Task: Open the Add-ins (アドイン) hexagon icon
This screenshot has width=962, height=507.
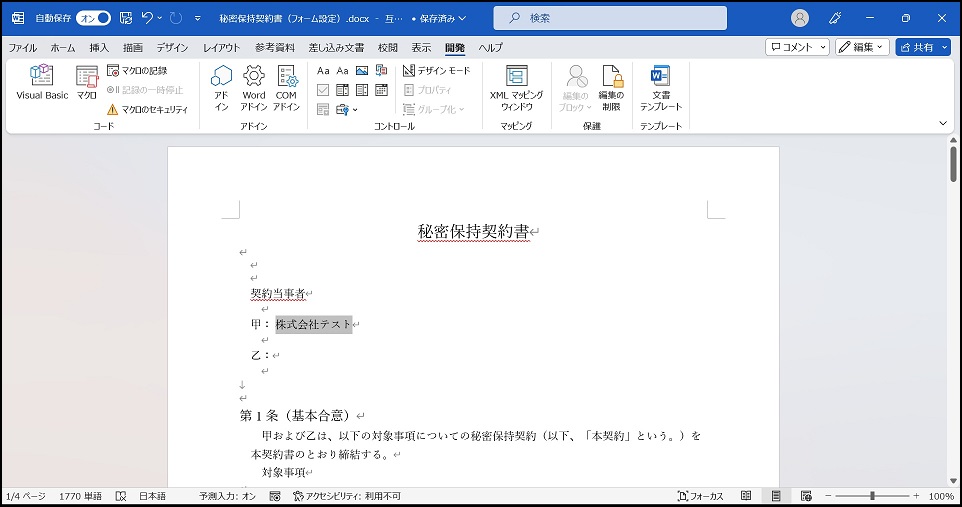Action: (221, 88)
